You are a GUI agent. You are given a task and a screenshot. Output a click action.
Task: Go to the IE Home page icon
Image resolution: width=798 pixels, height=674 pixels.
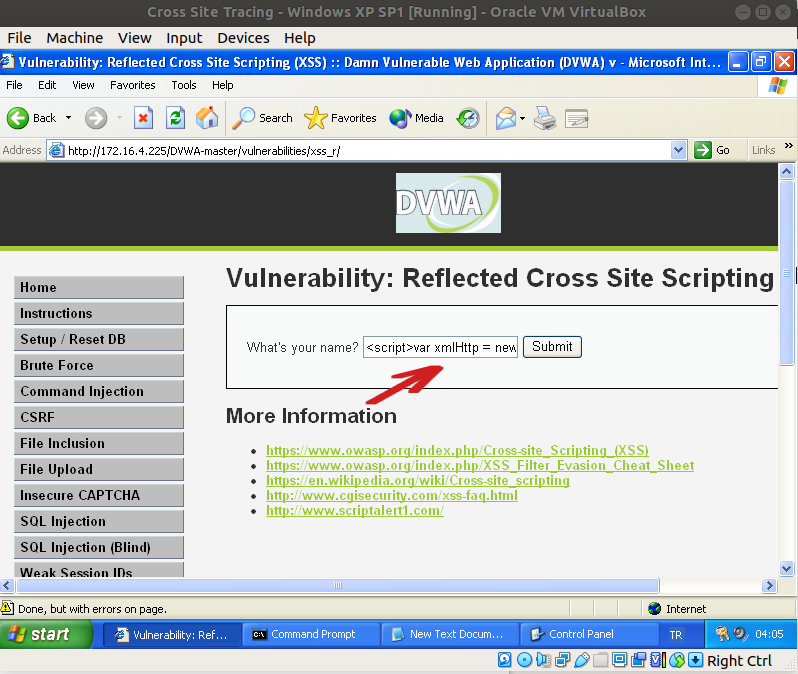pyautogui.click(x=207, y=118)
